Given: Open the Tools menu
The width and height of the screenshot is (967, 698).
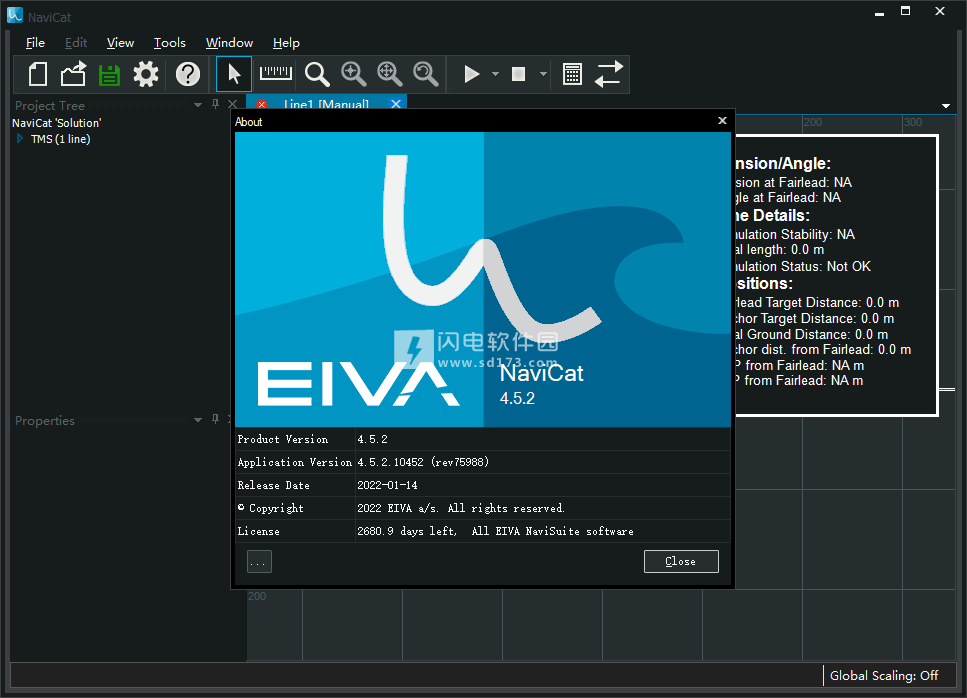Looking at the screenshot, I should (170, 42).
